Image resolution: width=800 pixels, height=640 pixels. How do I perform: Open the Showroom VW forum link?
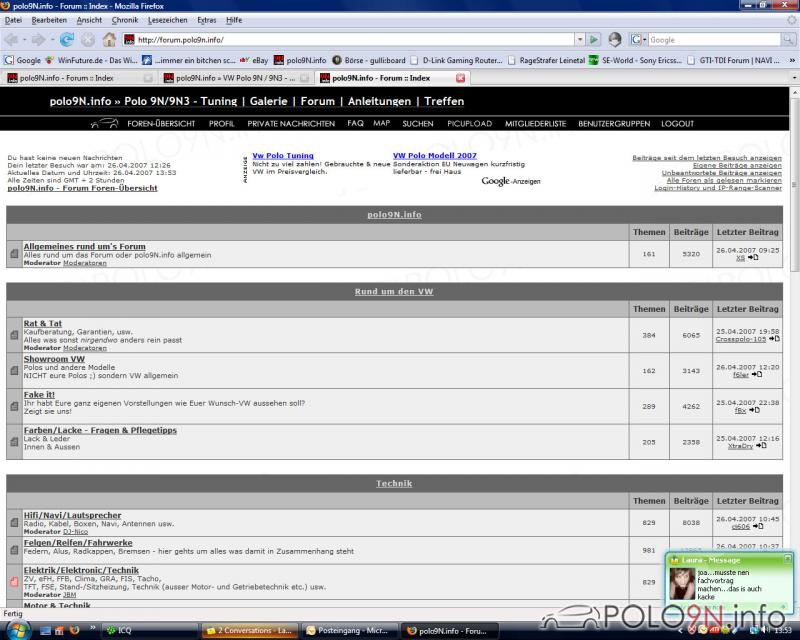(x=54, y=359)
